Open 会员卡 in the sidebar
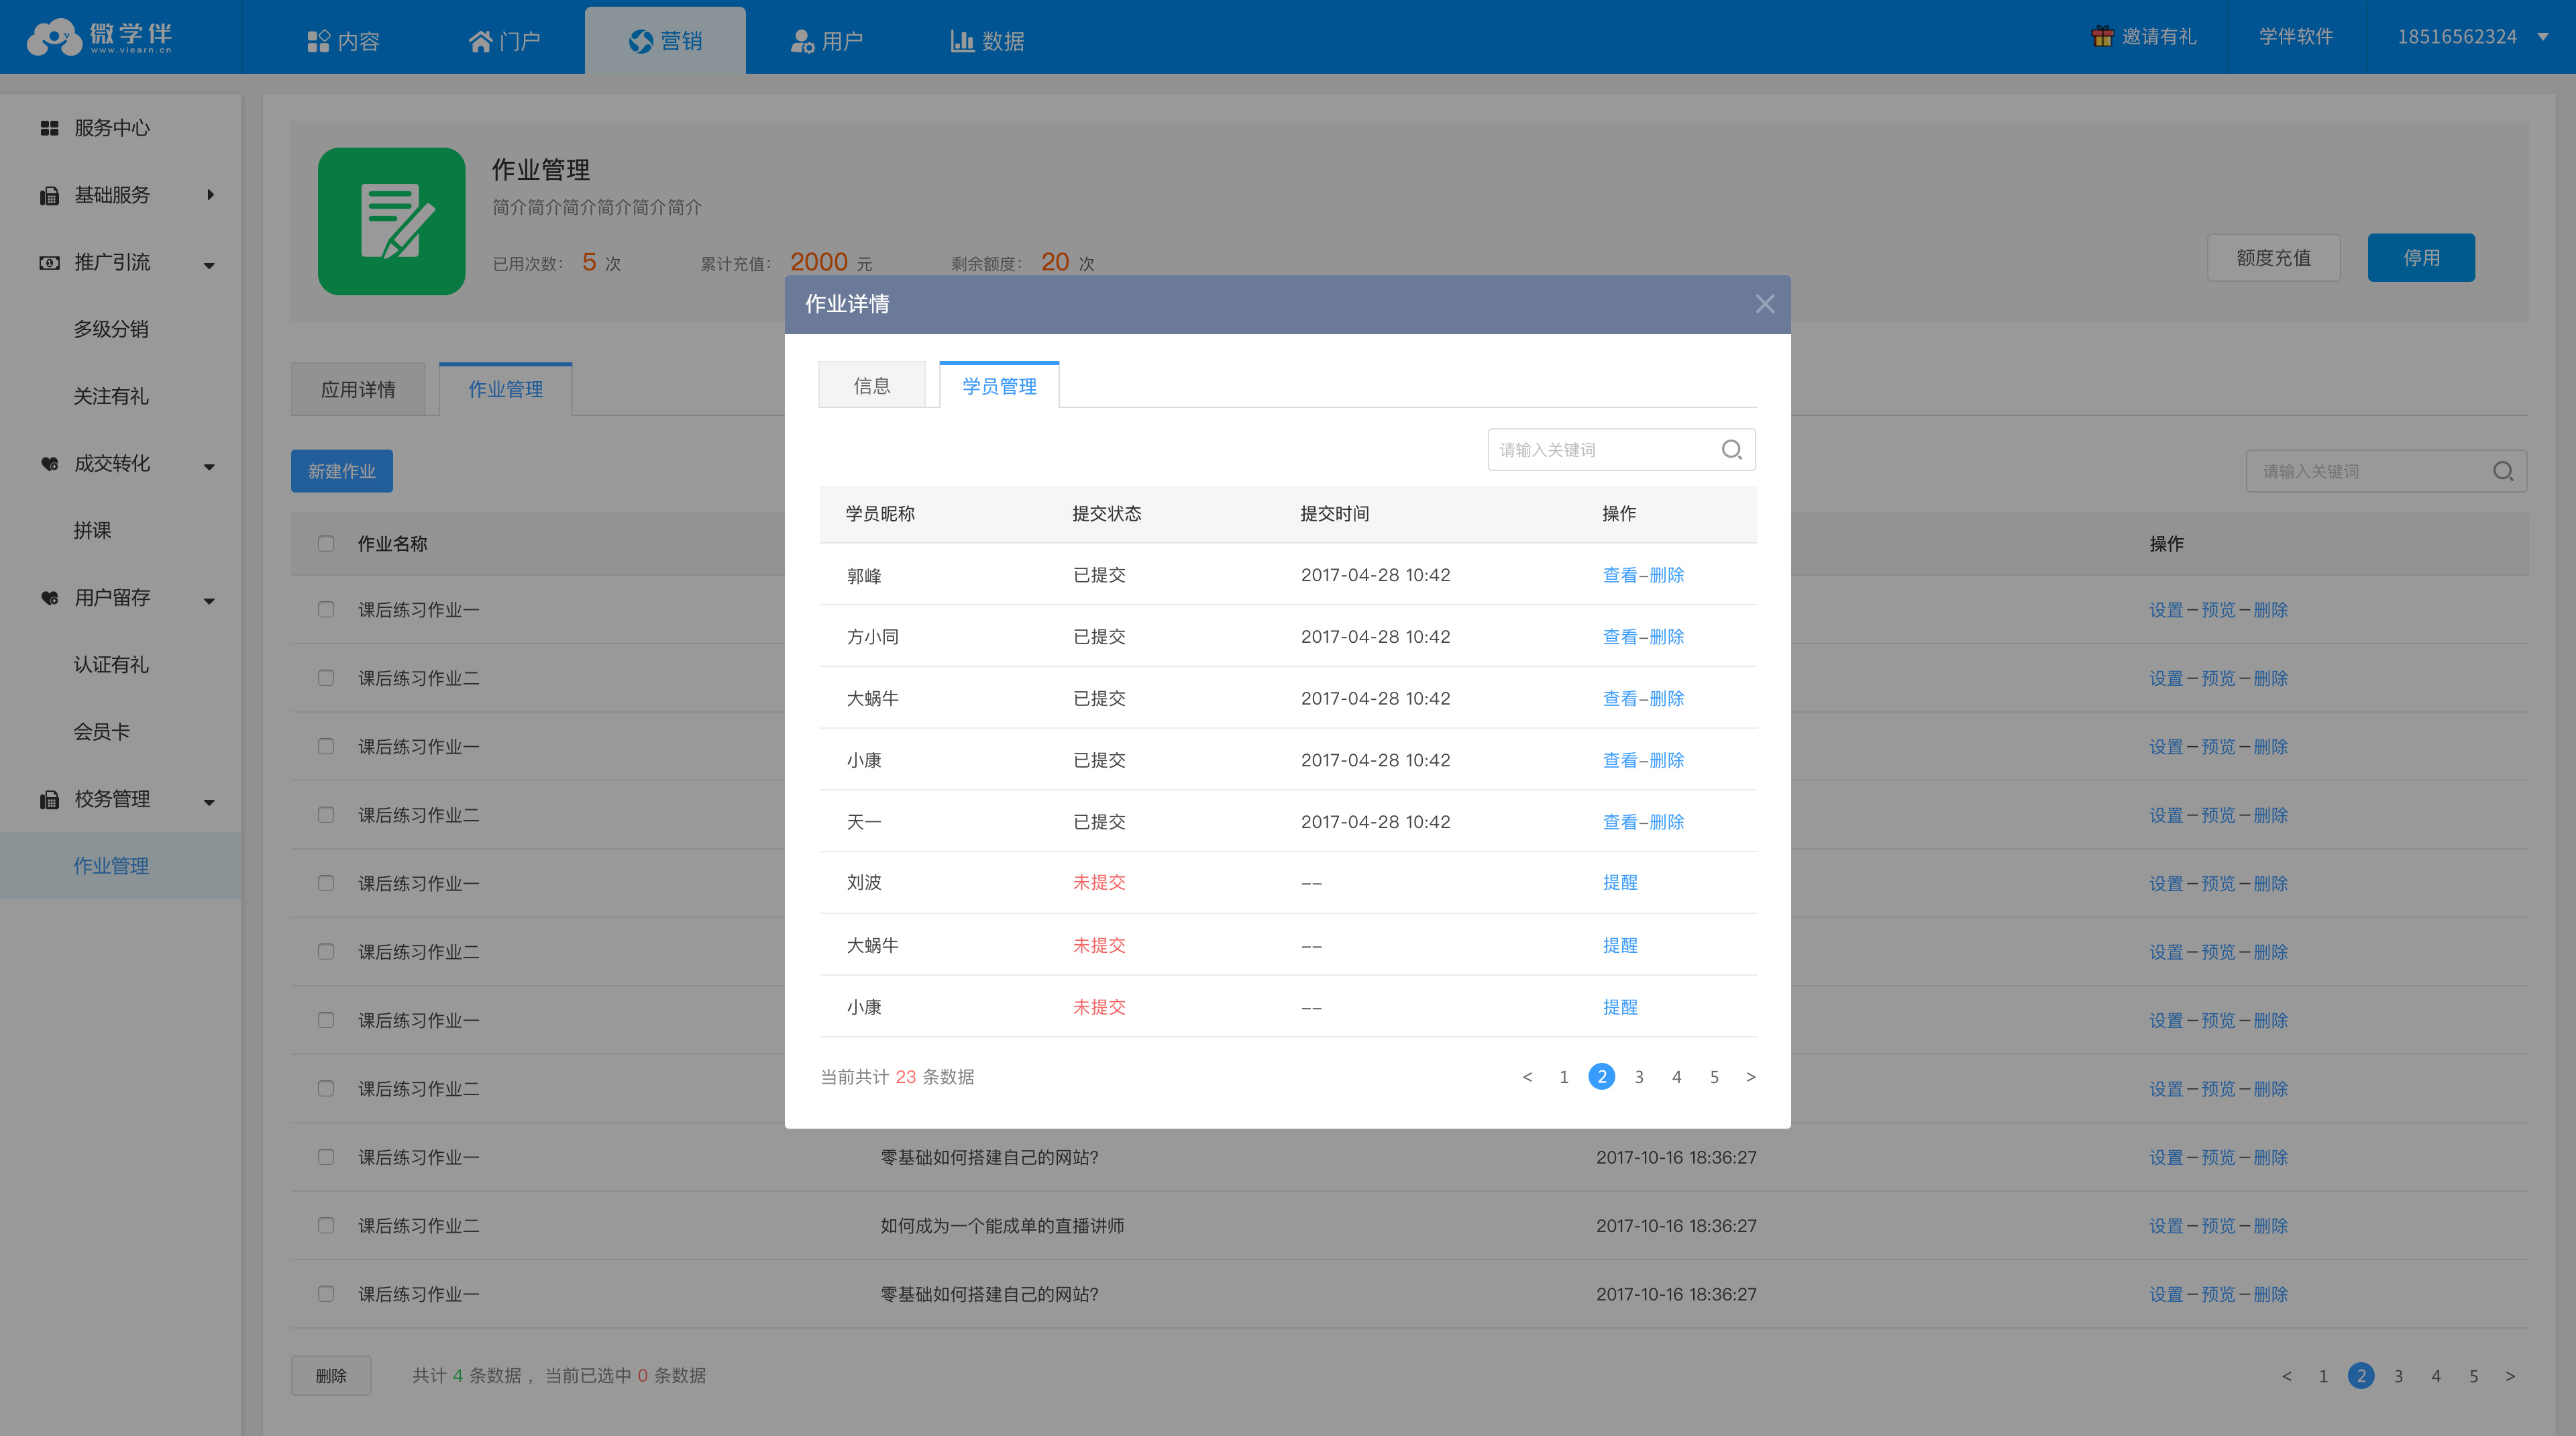 pos(102,732)
